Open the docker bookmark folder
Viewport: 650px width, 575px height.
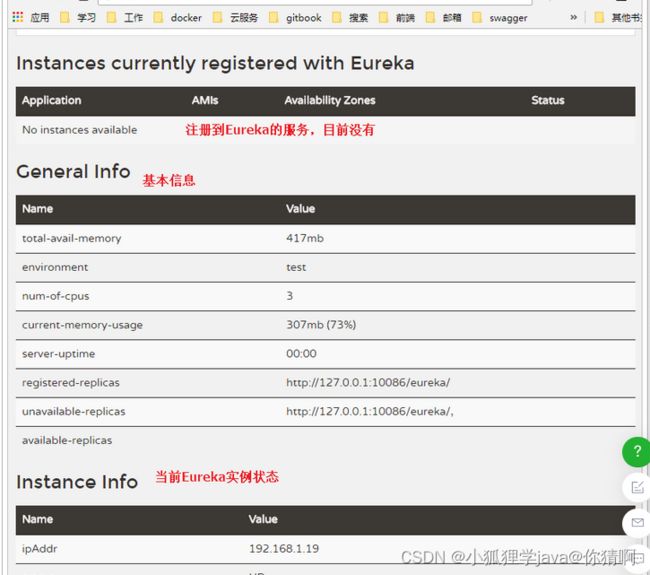click(x=177, y=17)
